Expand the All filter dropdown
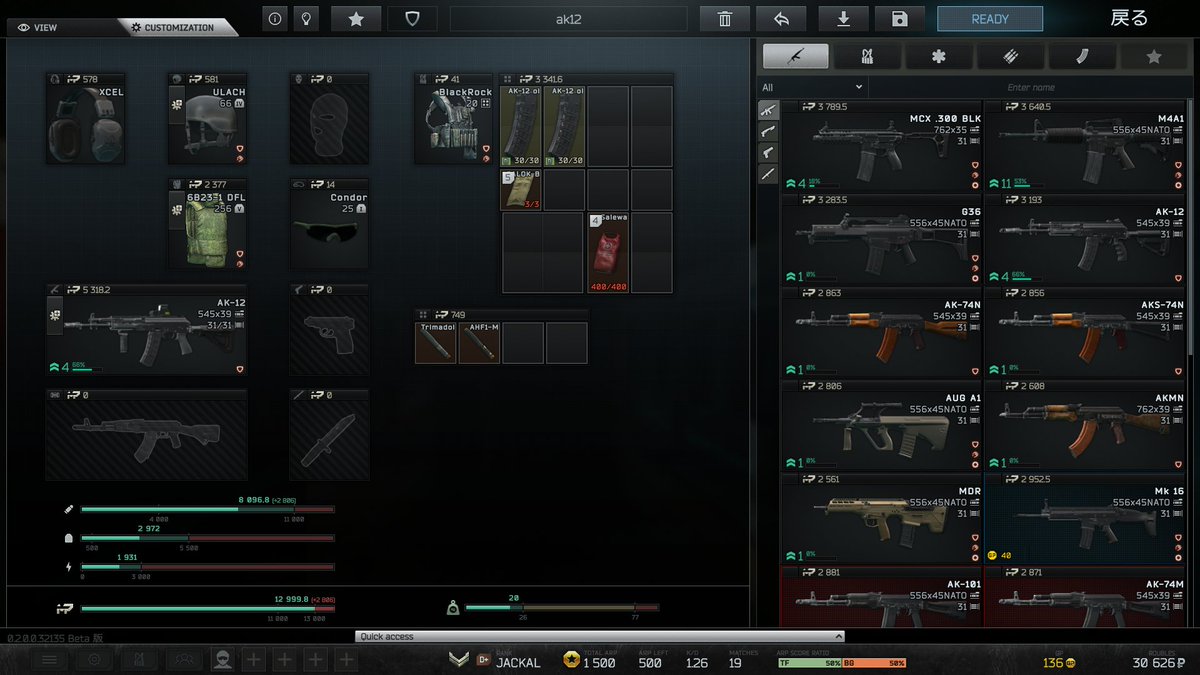1200x675 pixels. coord(811,88)
